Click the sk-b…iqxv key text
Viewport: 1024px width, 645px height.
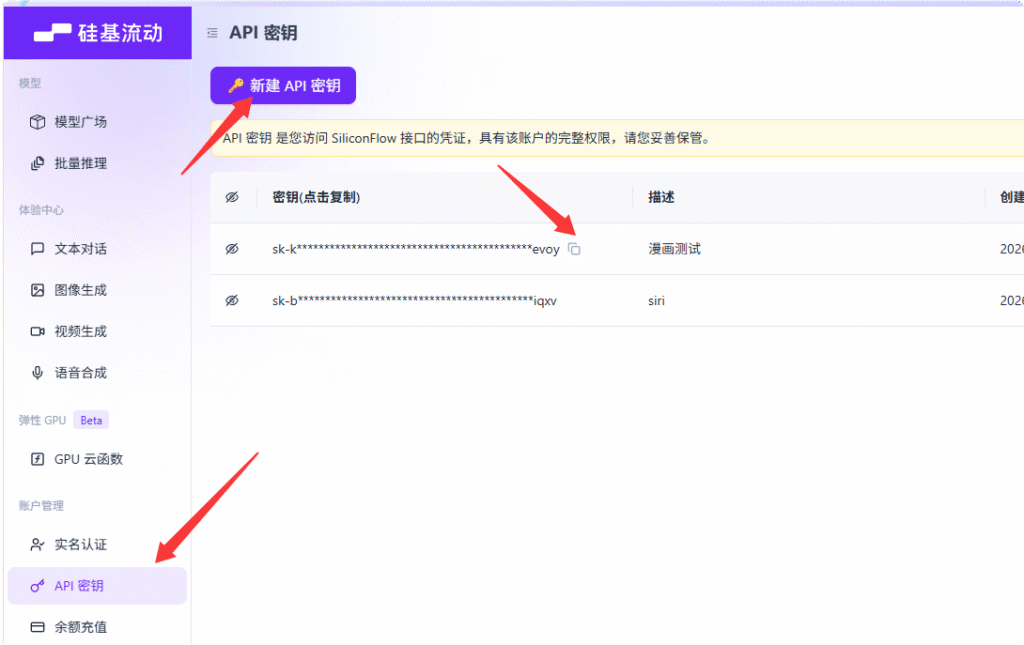pyautogui.click(x=415, y=300)
